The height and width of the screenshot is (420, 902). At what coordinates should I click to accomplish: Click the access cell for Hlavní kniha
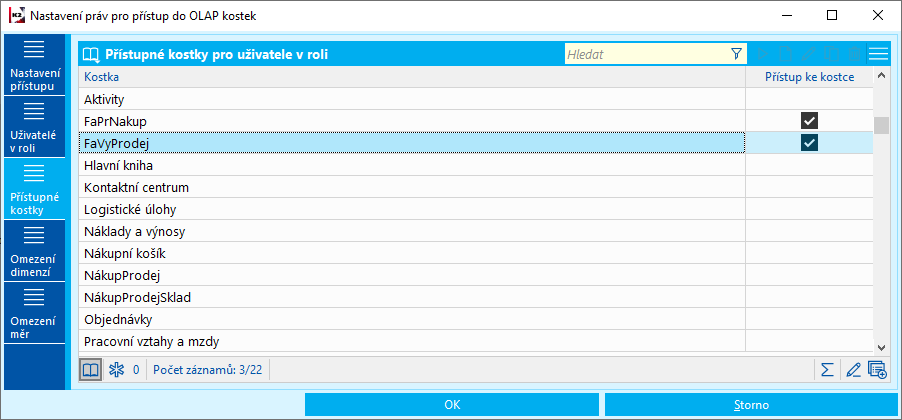(x=809, y=166)
